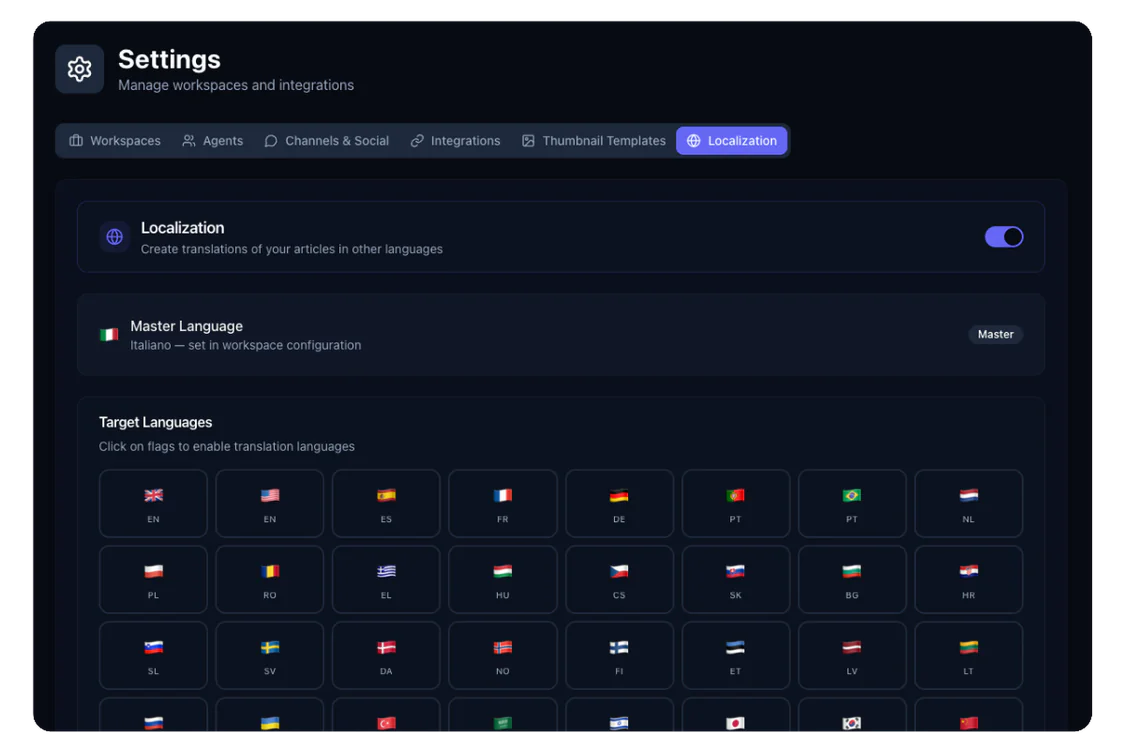
Task: Select the Japanese flag tile
Action: (x=735, y=720)
